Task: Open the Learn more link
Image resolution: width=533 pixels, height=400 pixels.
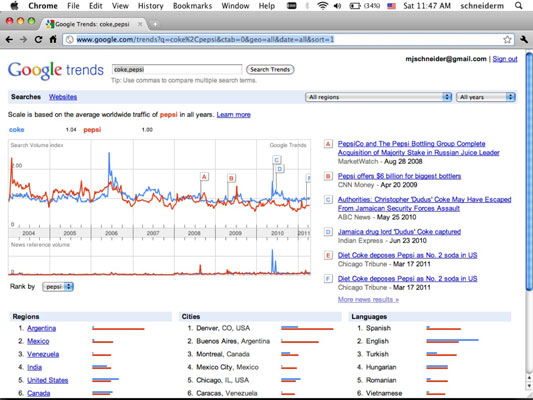Action: tap(234, 115)
